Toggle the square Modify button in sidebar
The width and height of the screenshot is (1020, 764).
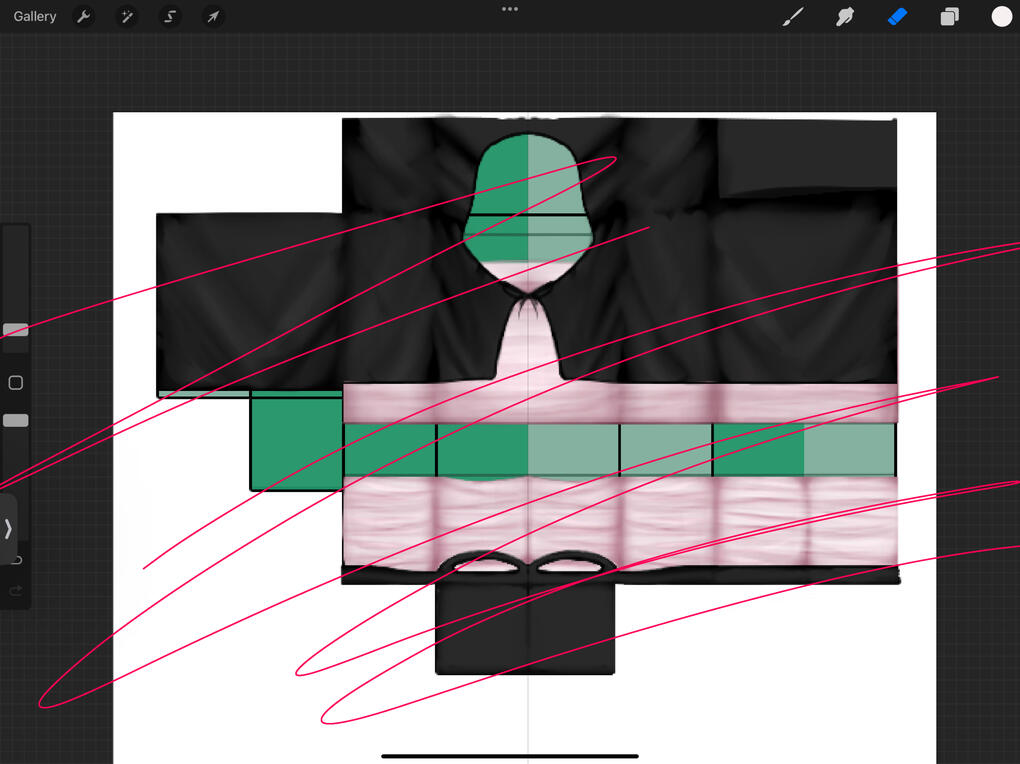pos(15,383)
